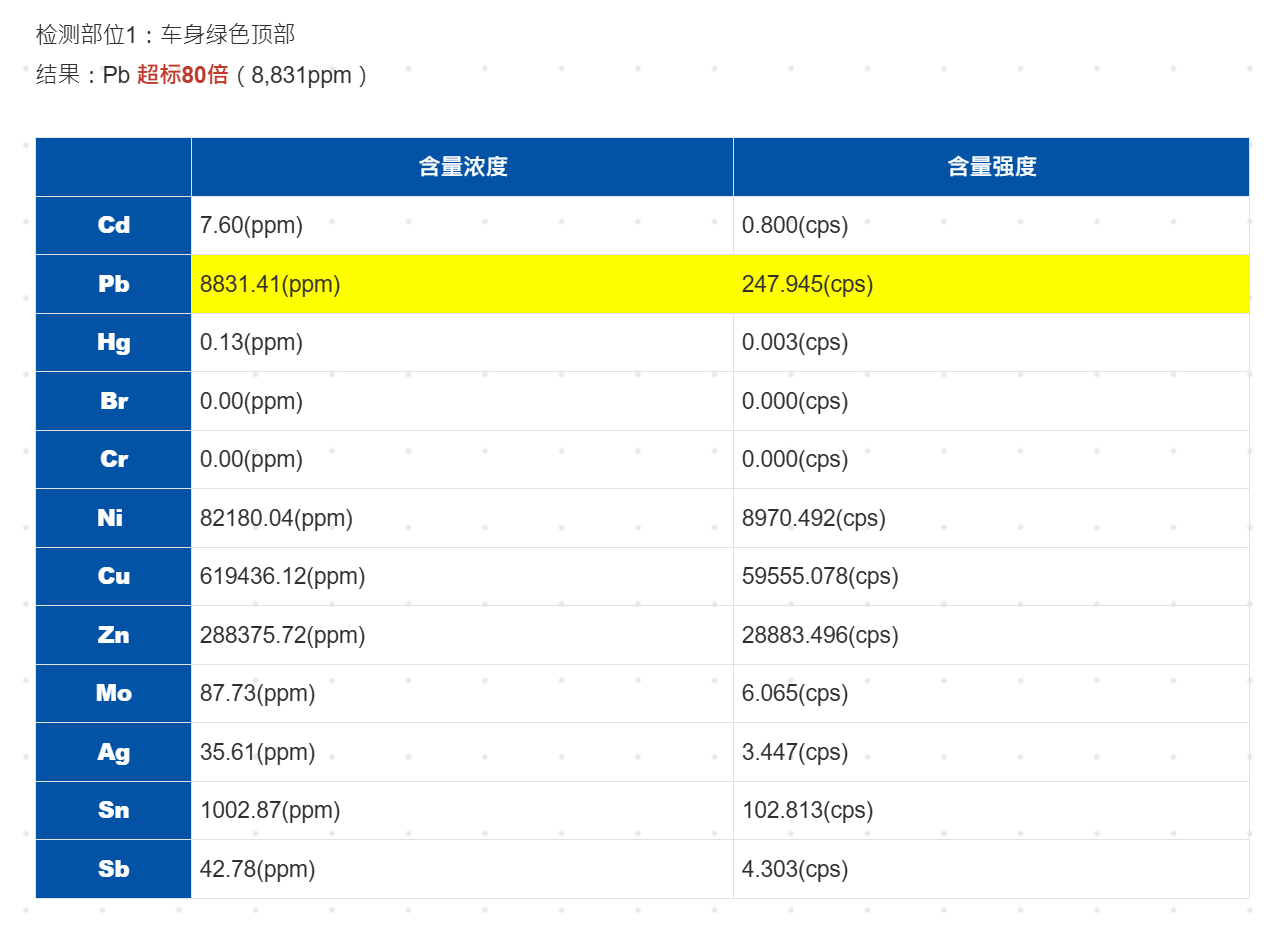
Task: Select the Hg row label
Action: tap(114, 342)
